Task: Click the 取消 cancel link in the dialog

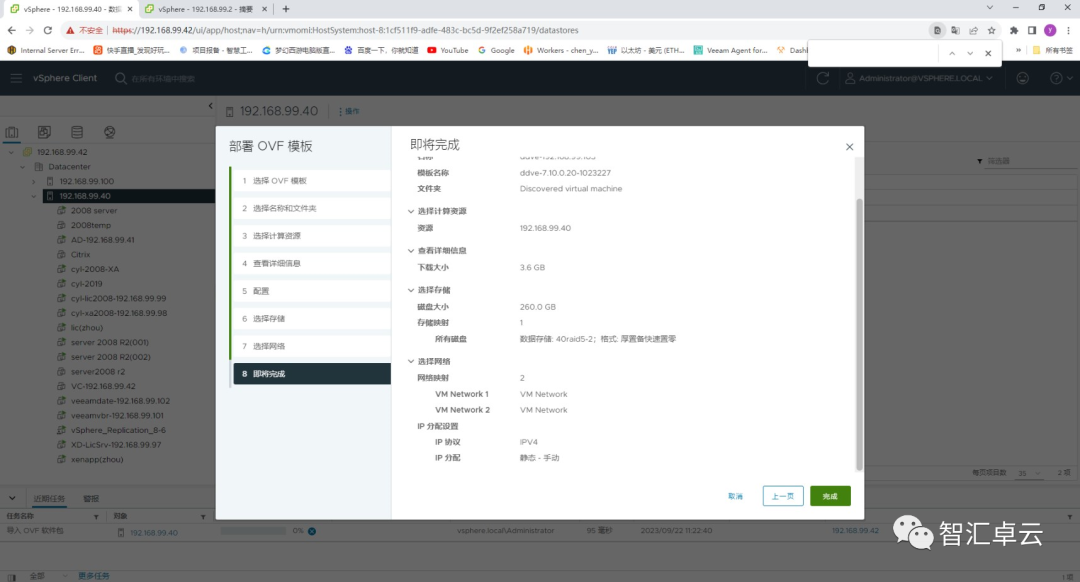Action: coord(736,496)
